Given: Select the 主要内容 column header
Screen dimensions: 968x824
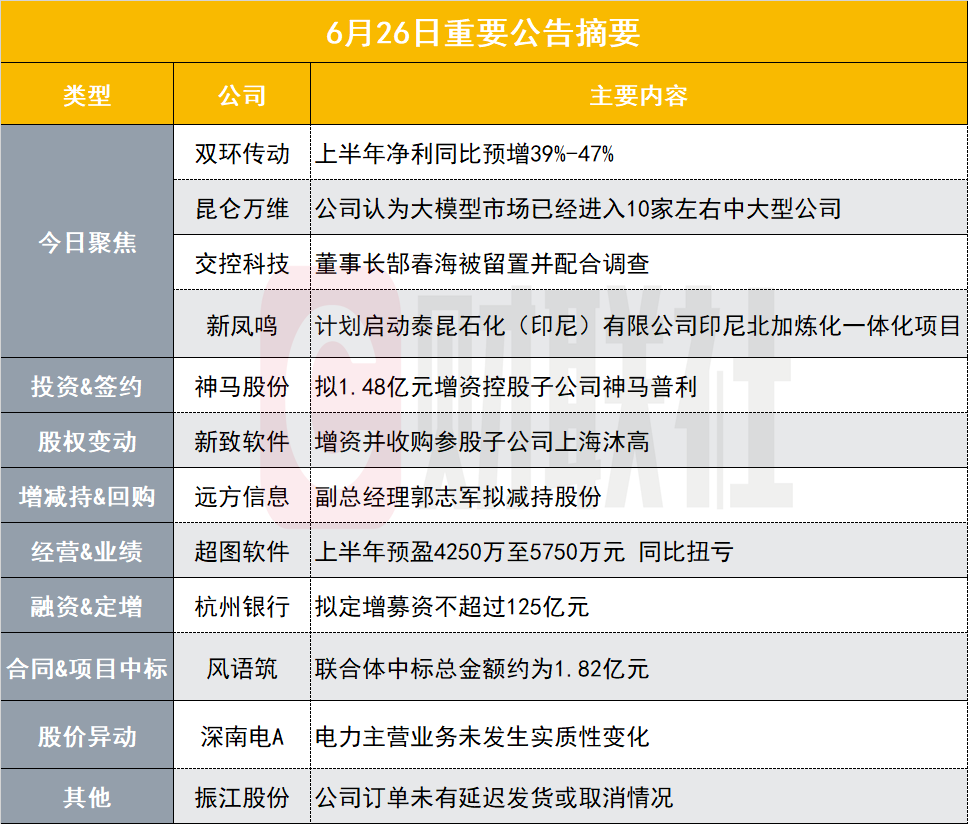Looking at the screenshot, I should [639, 95].
